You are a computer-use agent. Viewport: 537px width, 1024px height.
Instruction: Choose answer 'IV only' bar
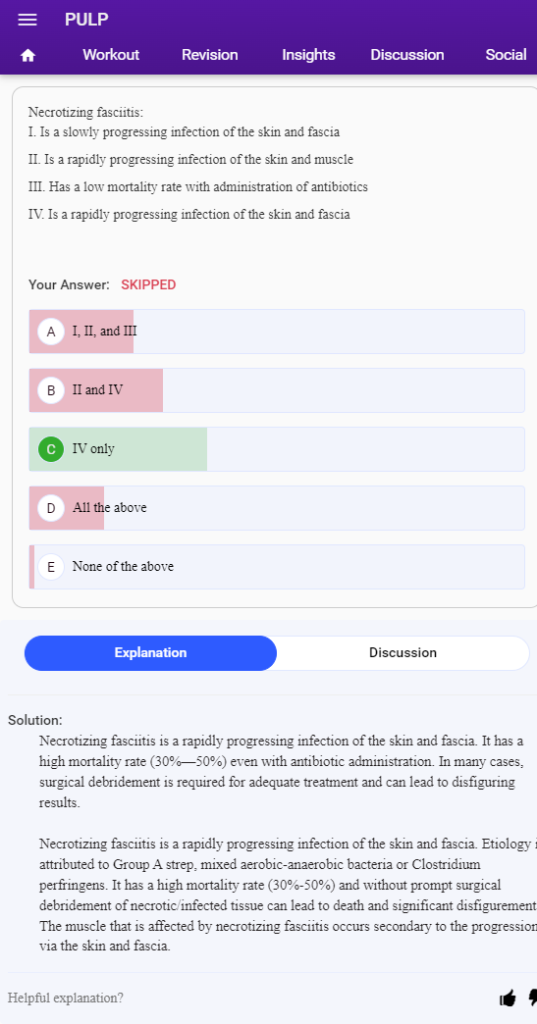click(x=277, y=449)
